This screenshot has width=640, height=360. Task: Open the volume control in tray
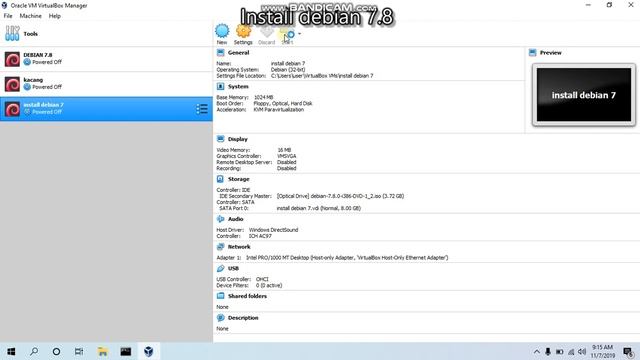point(582,352)
